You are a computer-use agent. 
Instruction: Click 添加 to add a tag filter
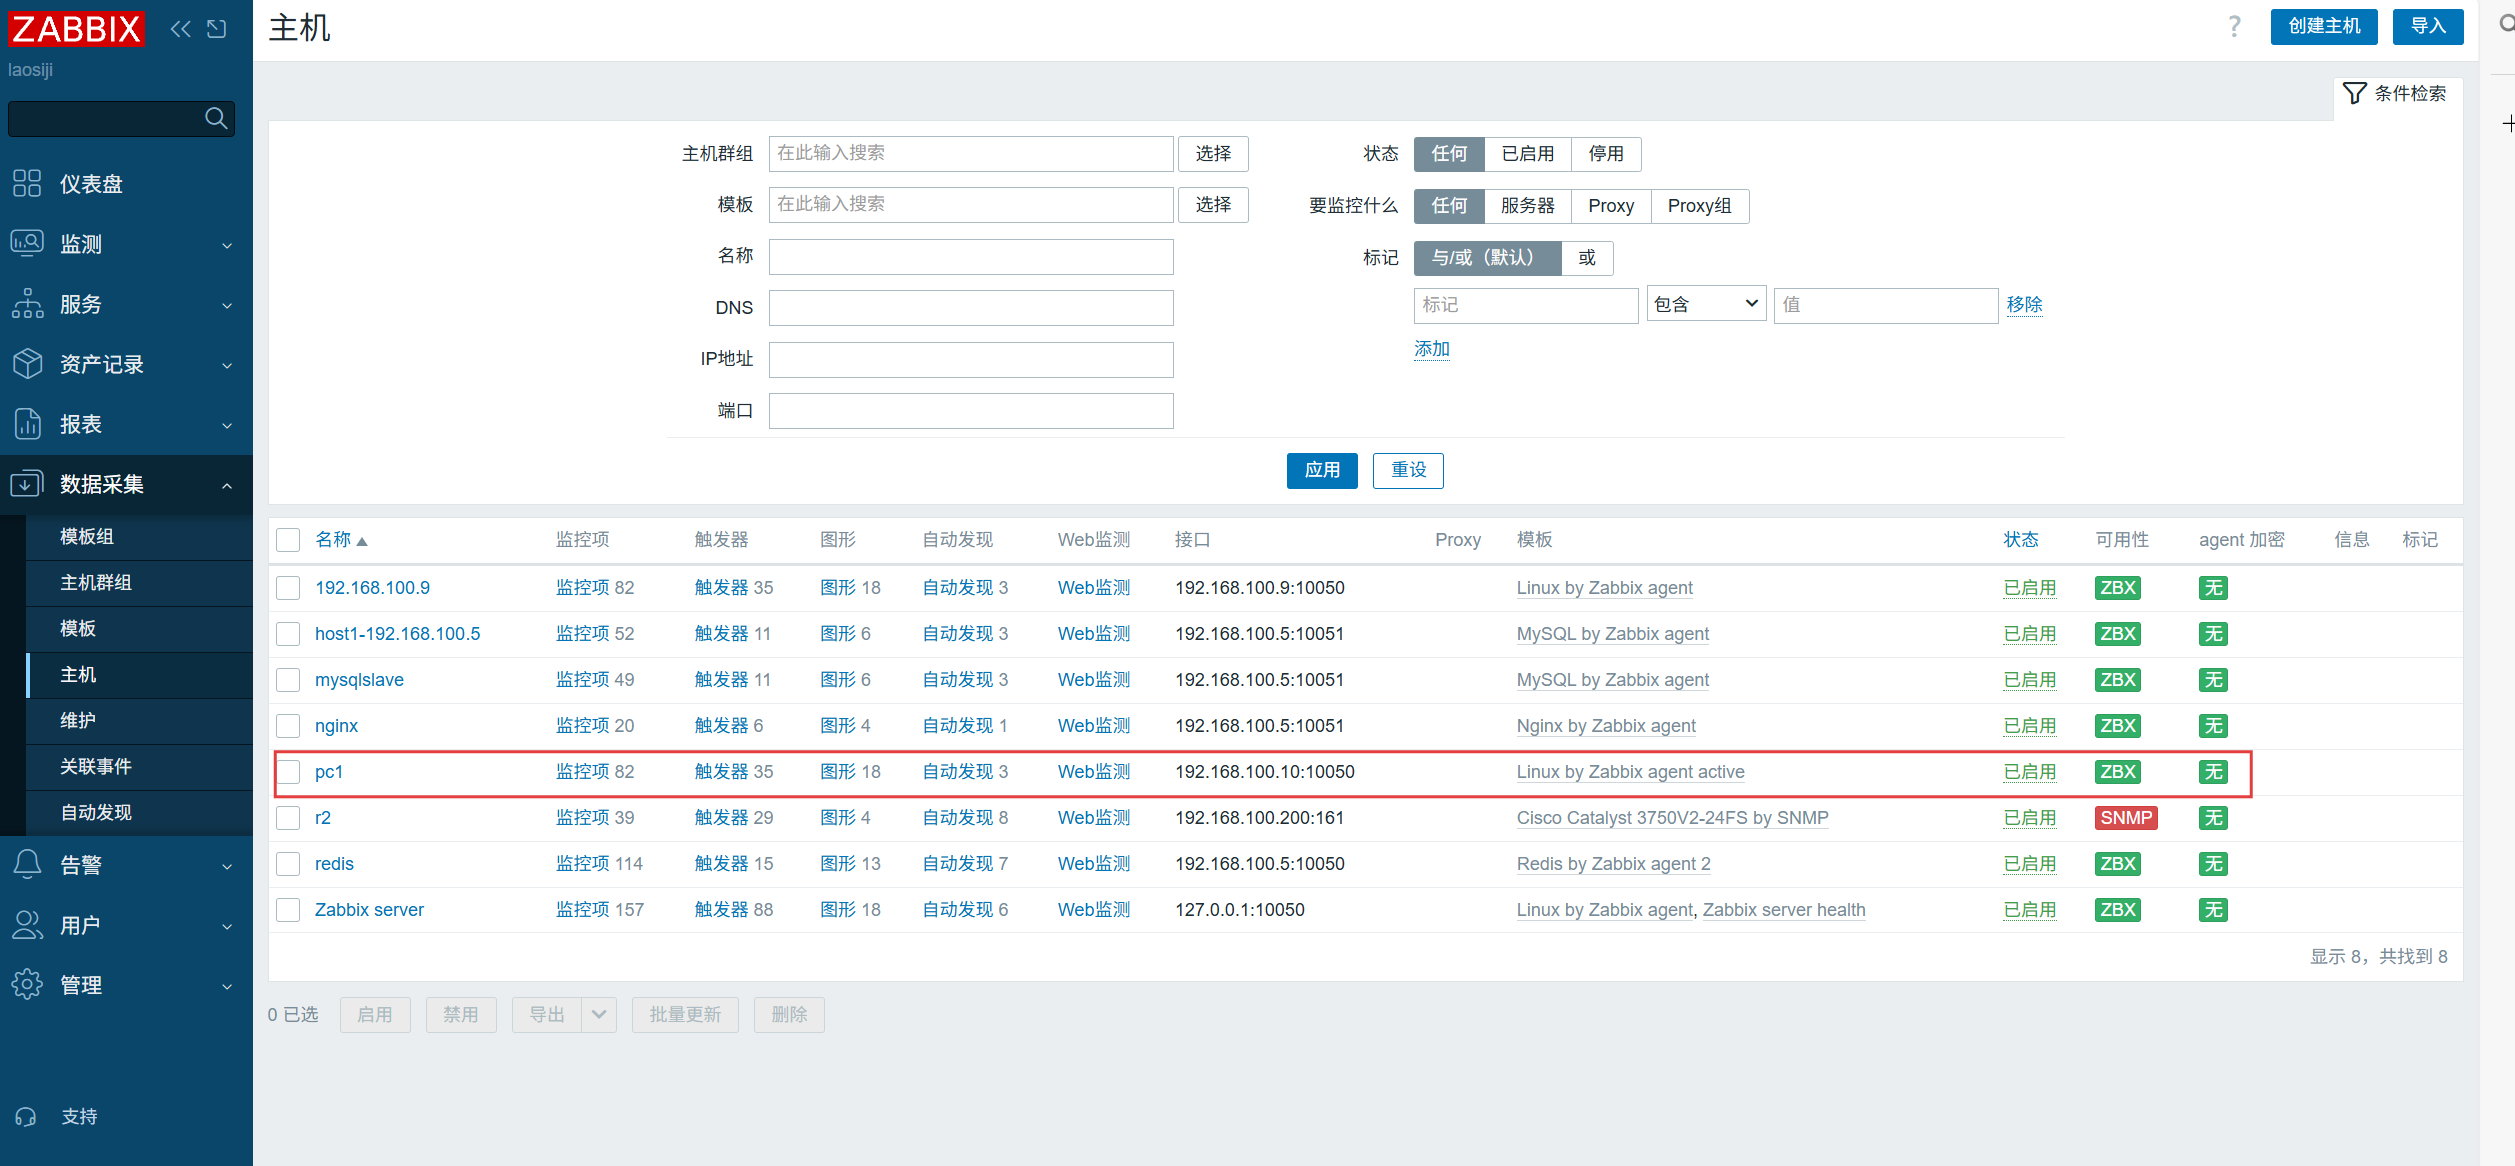point(1431,349)
